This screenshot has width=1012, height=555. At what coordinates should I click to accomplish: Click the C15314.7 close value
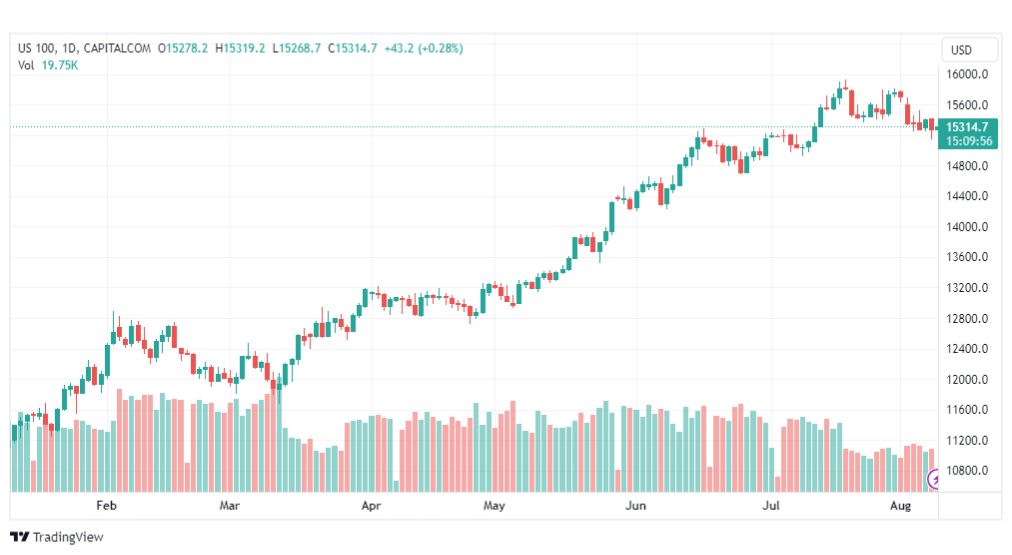352,48
